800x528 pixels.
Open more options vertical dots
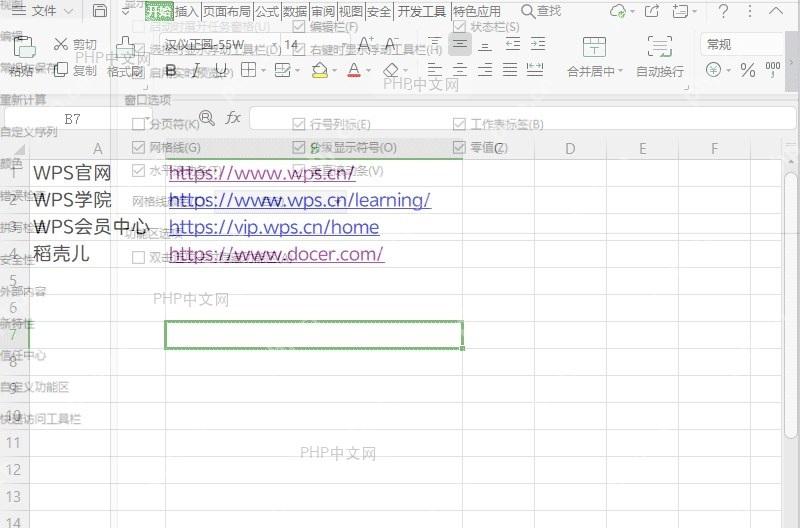pos(749,11)
